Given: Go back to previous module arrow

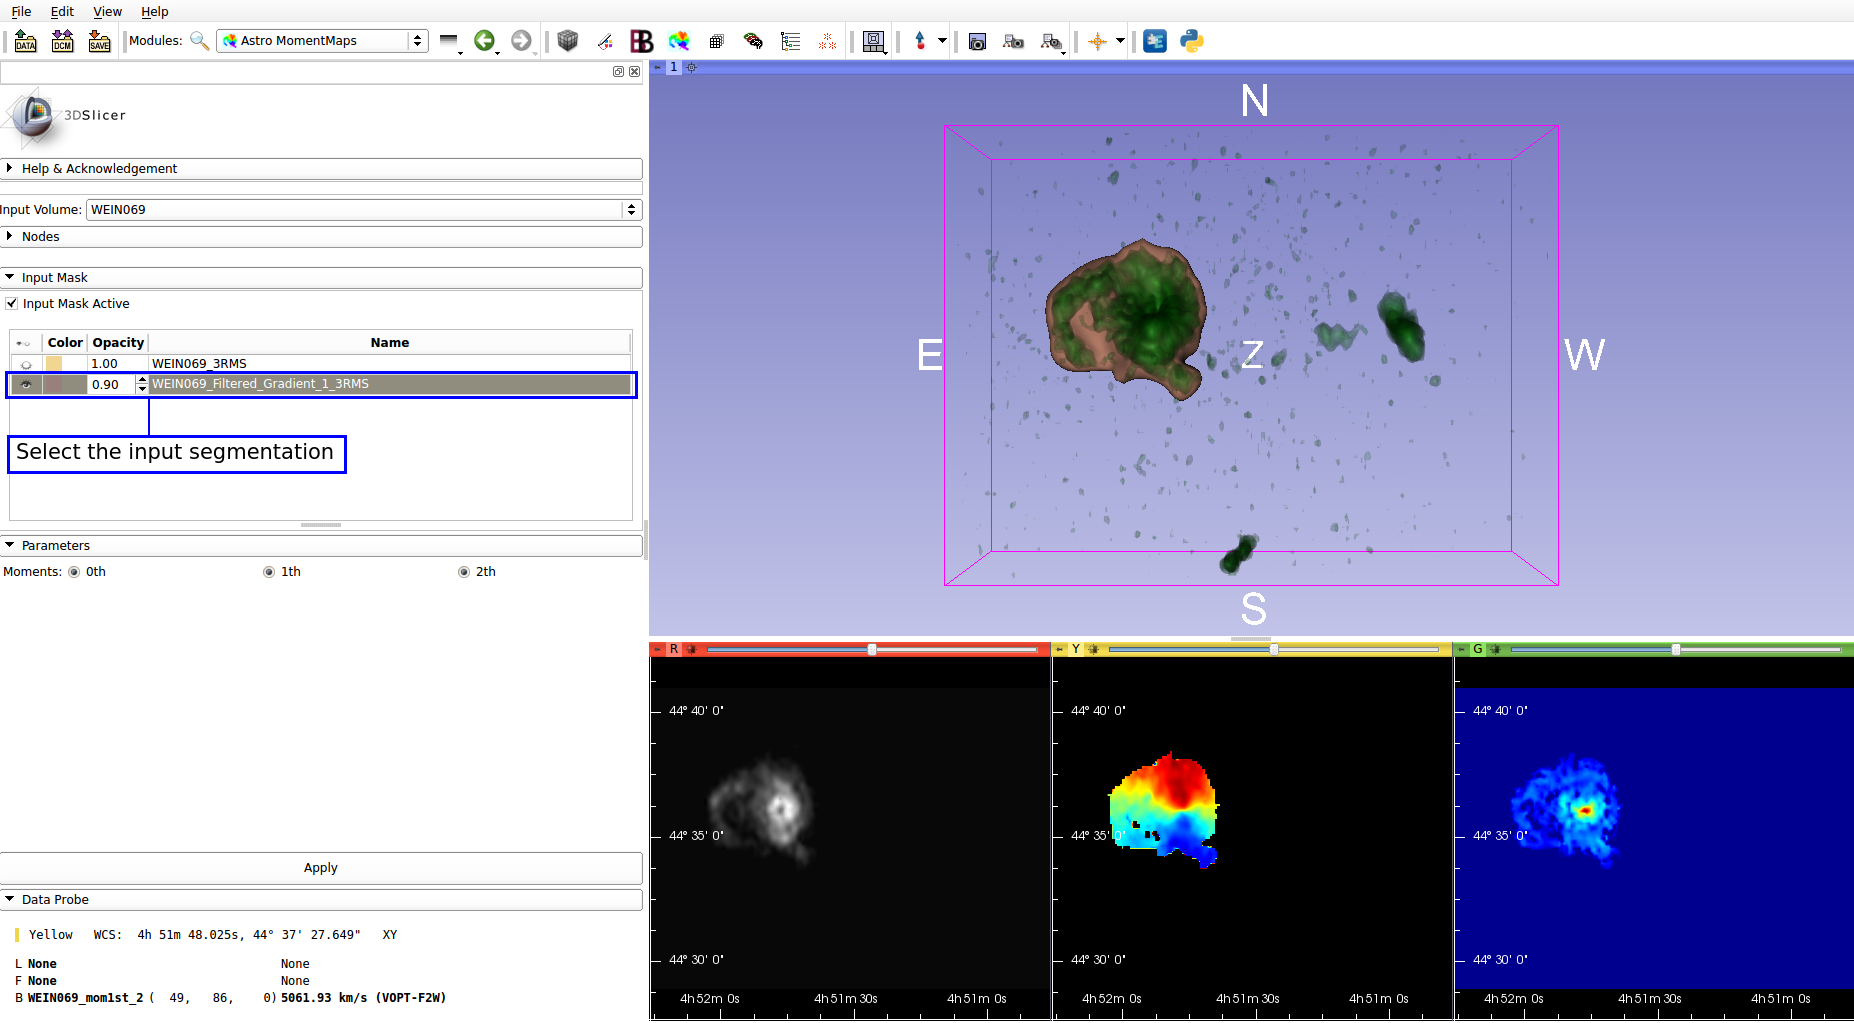Looking at the screenshot, I should (x=484, y=41).
